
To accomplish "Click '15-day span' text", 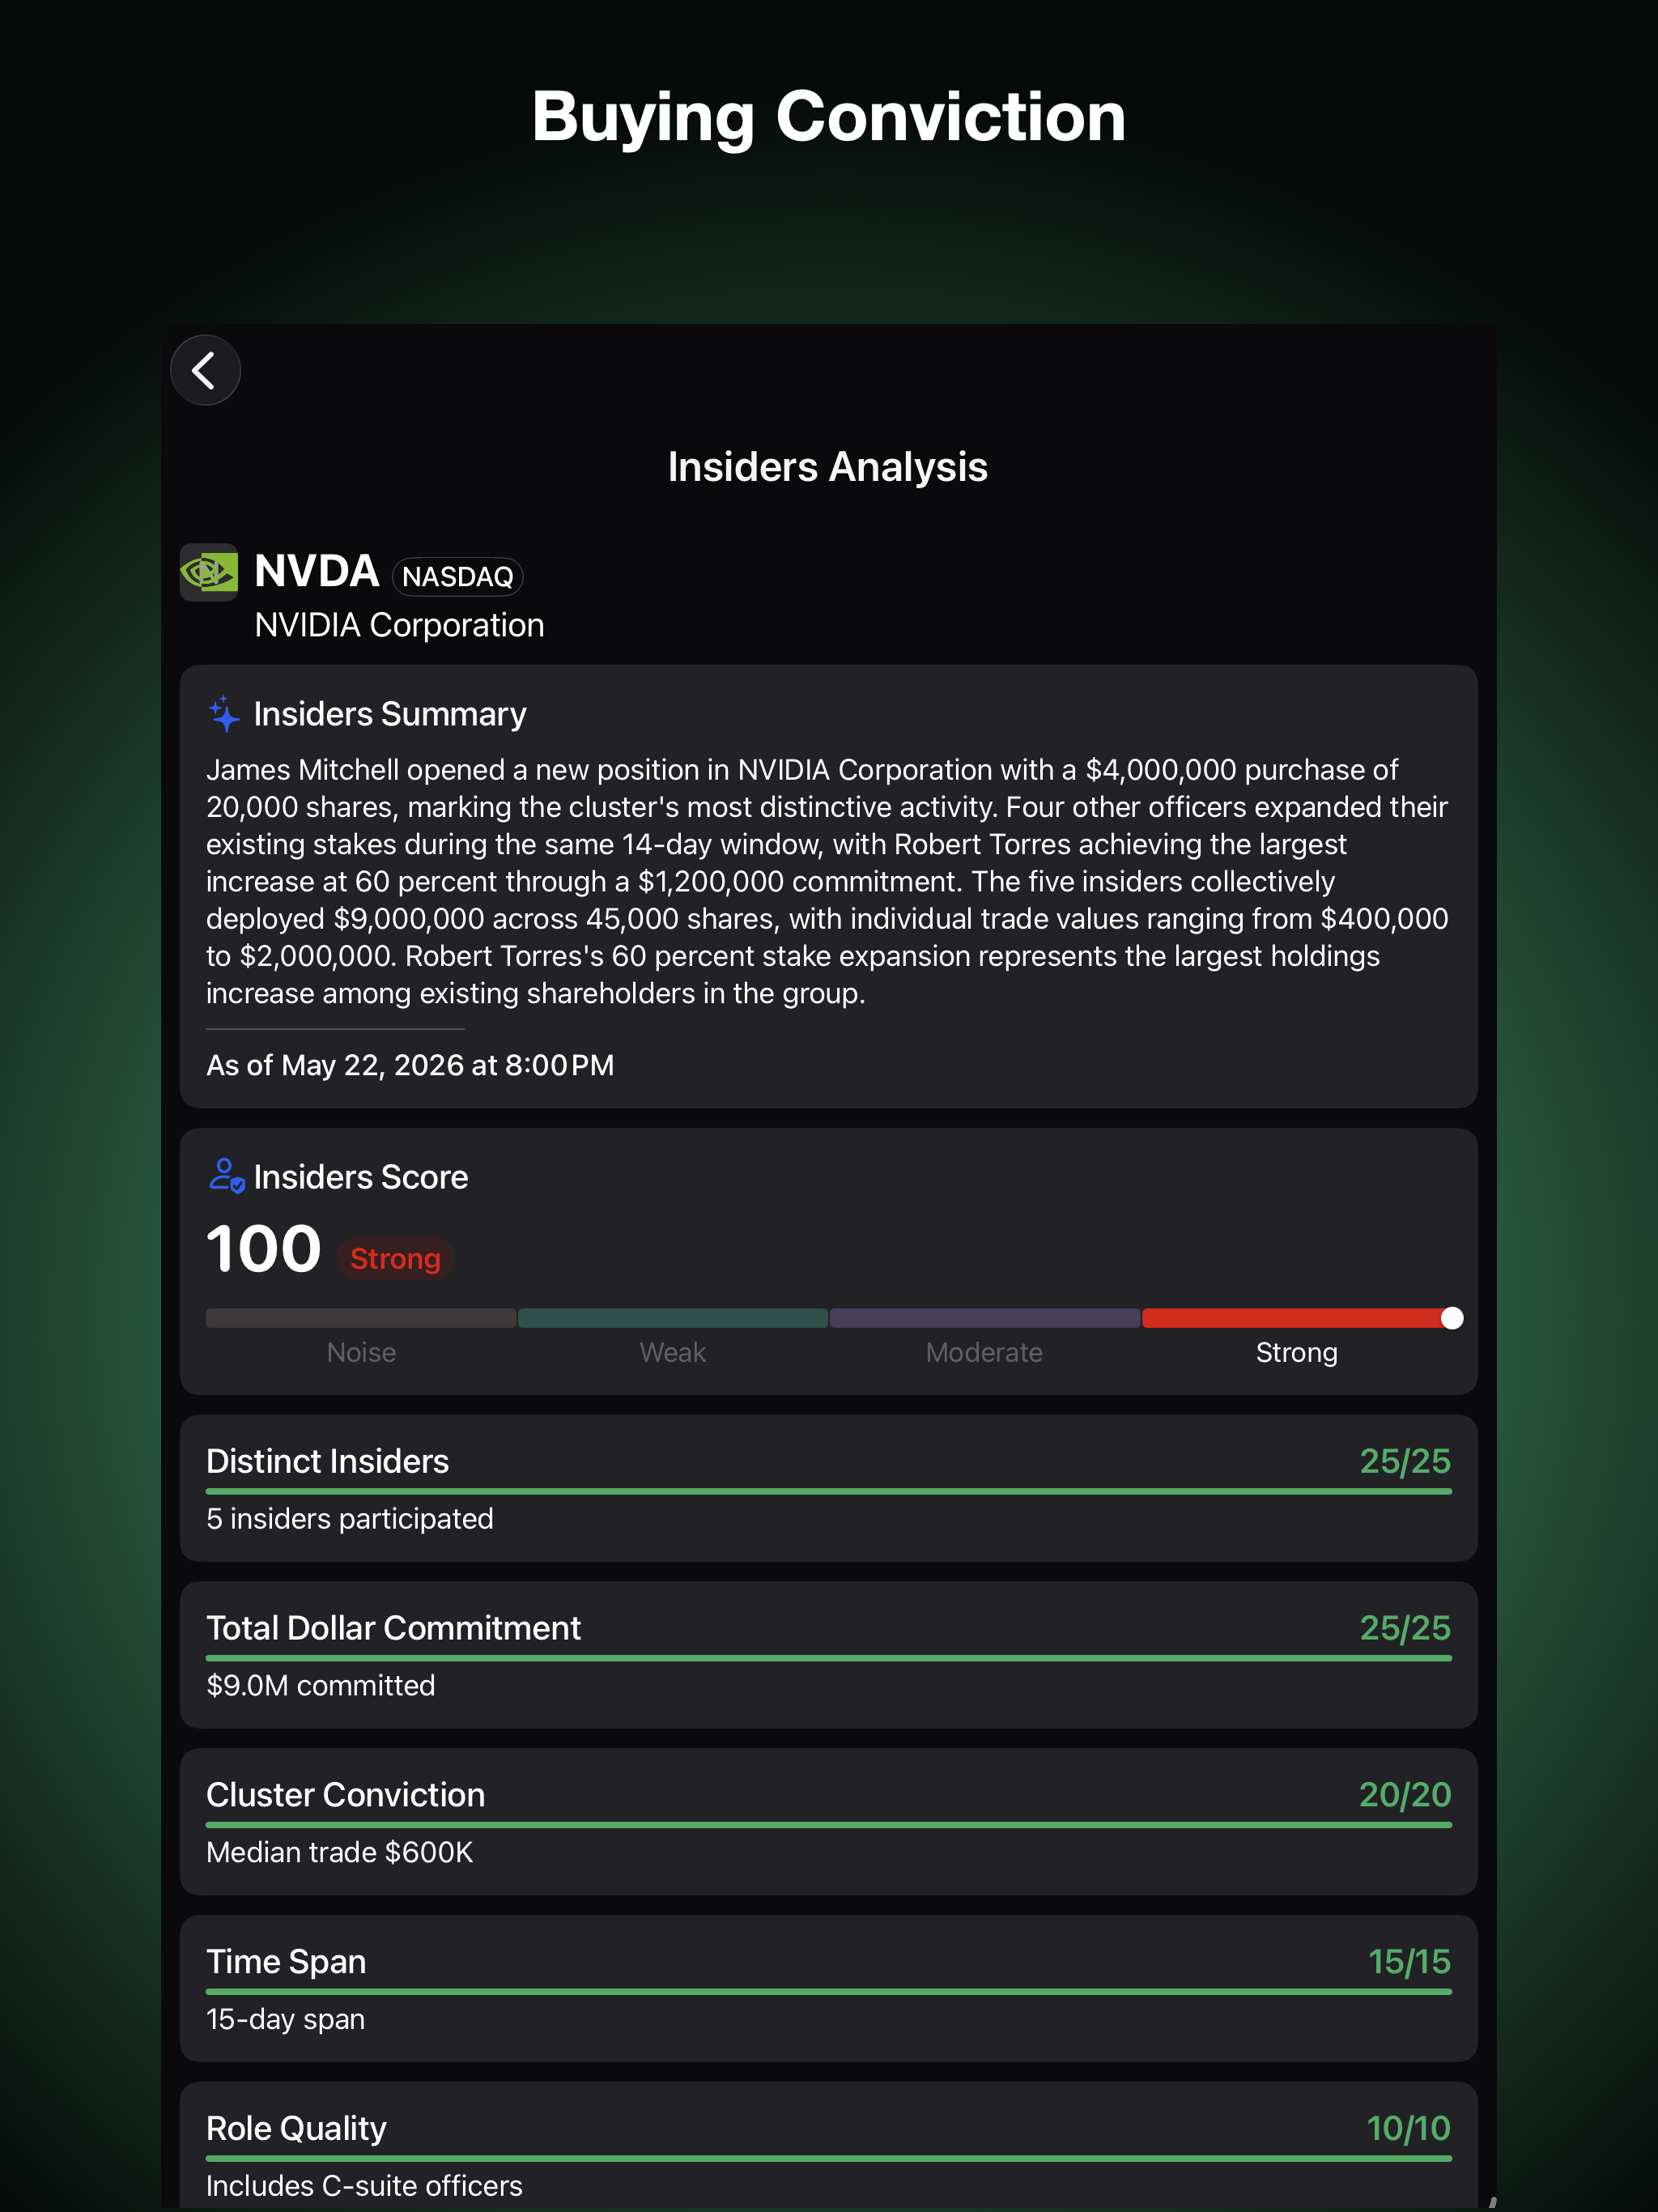I will tap(286, 2020).
